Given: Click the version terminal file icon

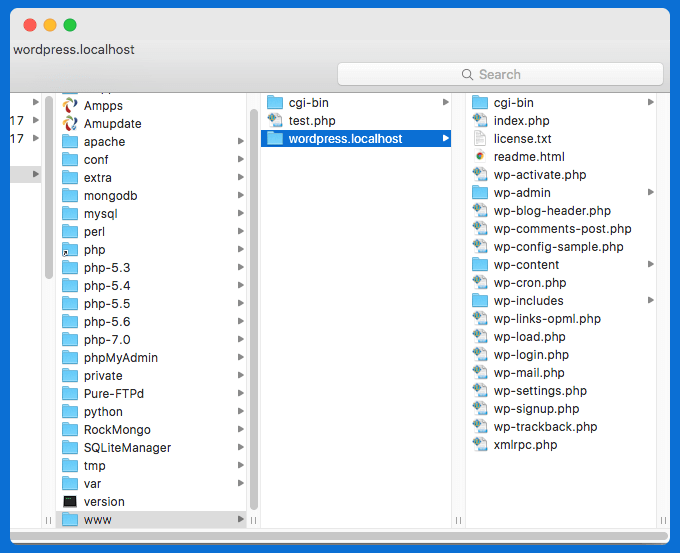Looking at the screenshot, I should coord(70,501).
